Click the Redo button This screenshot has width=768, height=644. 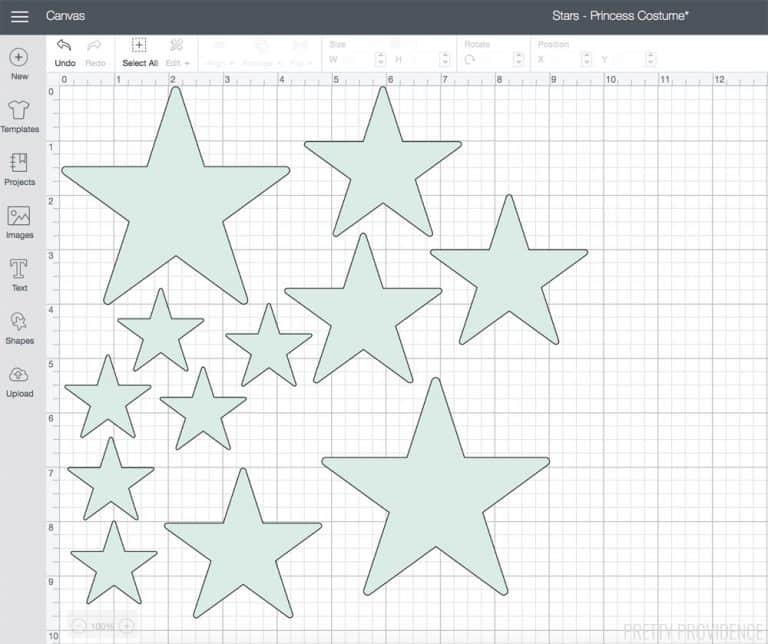point(95,51)
